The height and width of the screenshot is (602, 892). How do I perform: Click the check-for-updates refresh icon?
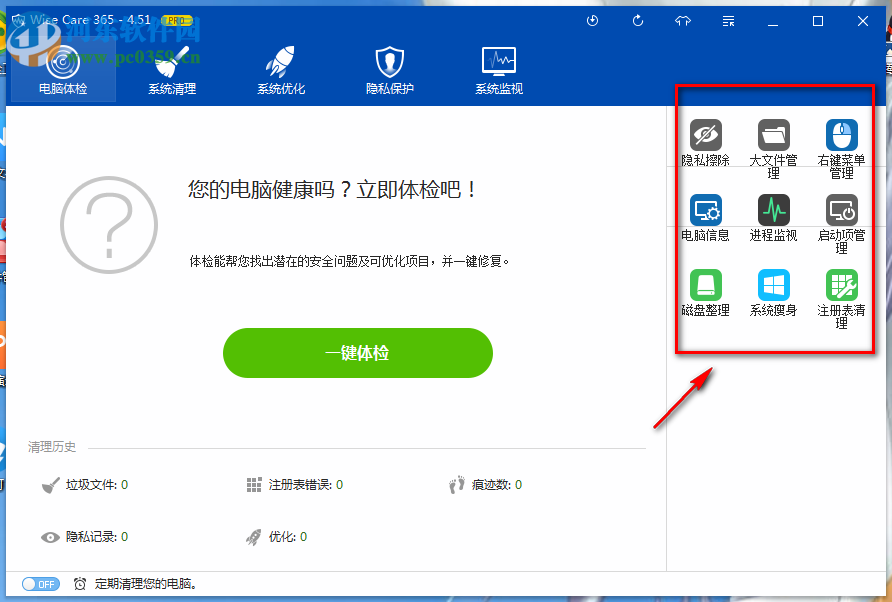tap(637, 20)
